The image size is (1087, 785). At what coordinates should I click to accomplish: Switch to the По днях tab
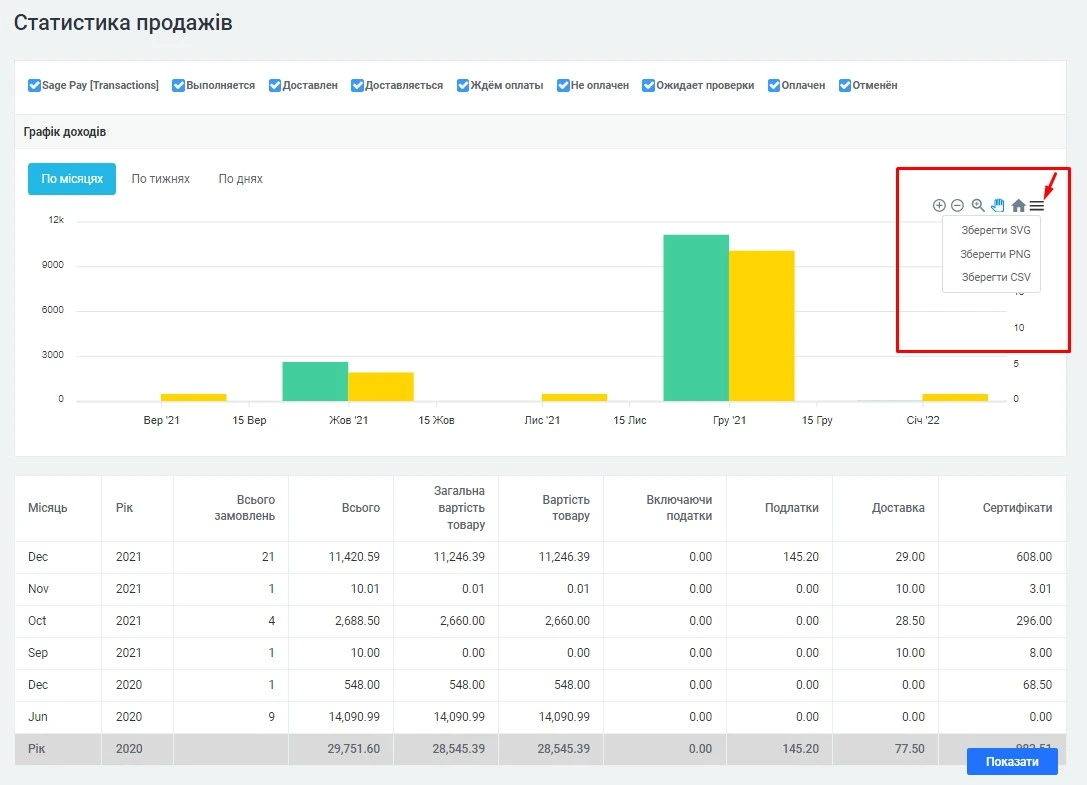(x=240, y=179)
